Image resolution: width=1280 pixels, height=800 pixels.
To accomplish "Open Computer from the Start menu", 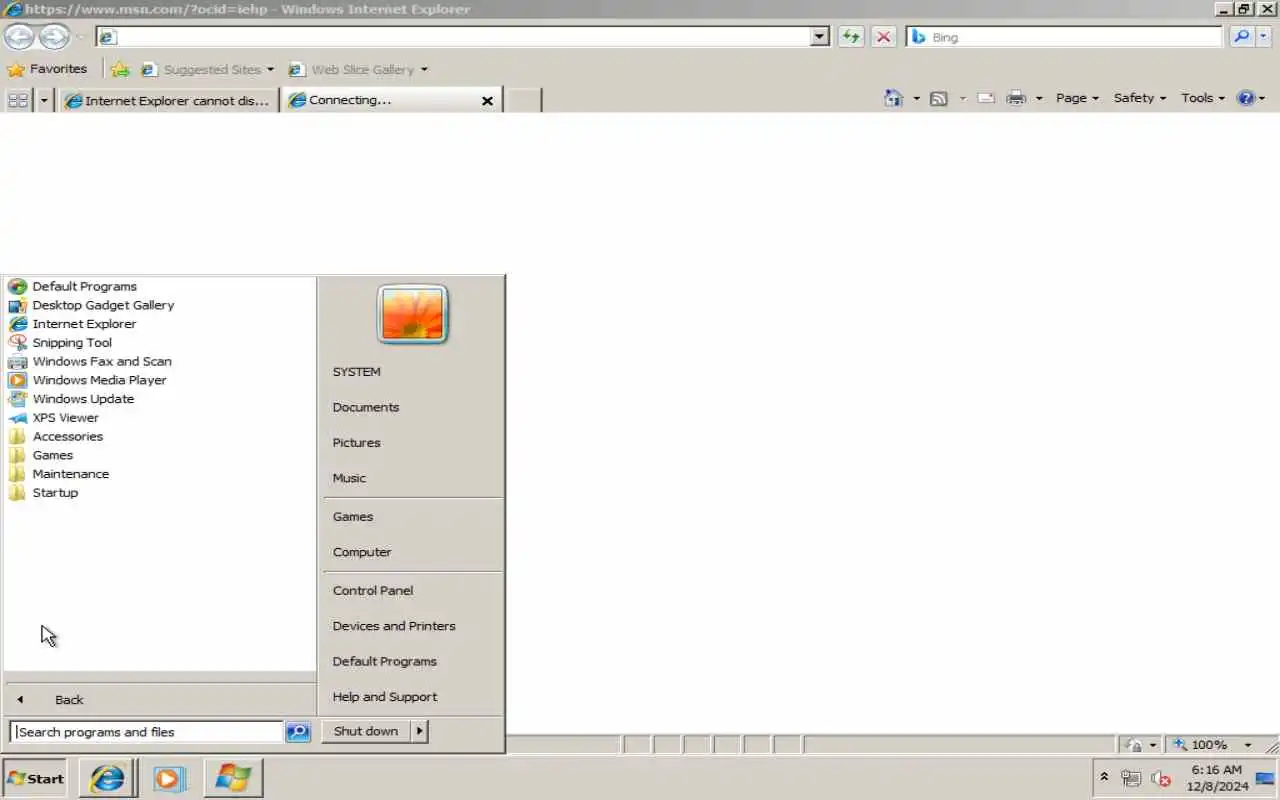I will (x=362, y=552).
